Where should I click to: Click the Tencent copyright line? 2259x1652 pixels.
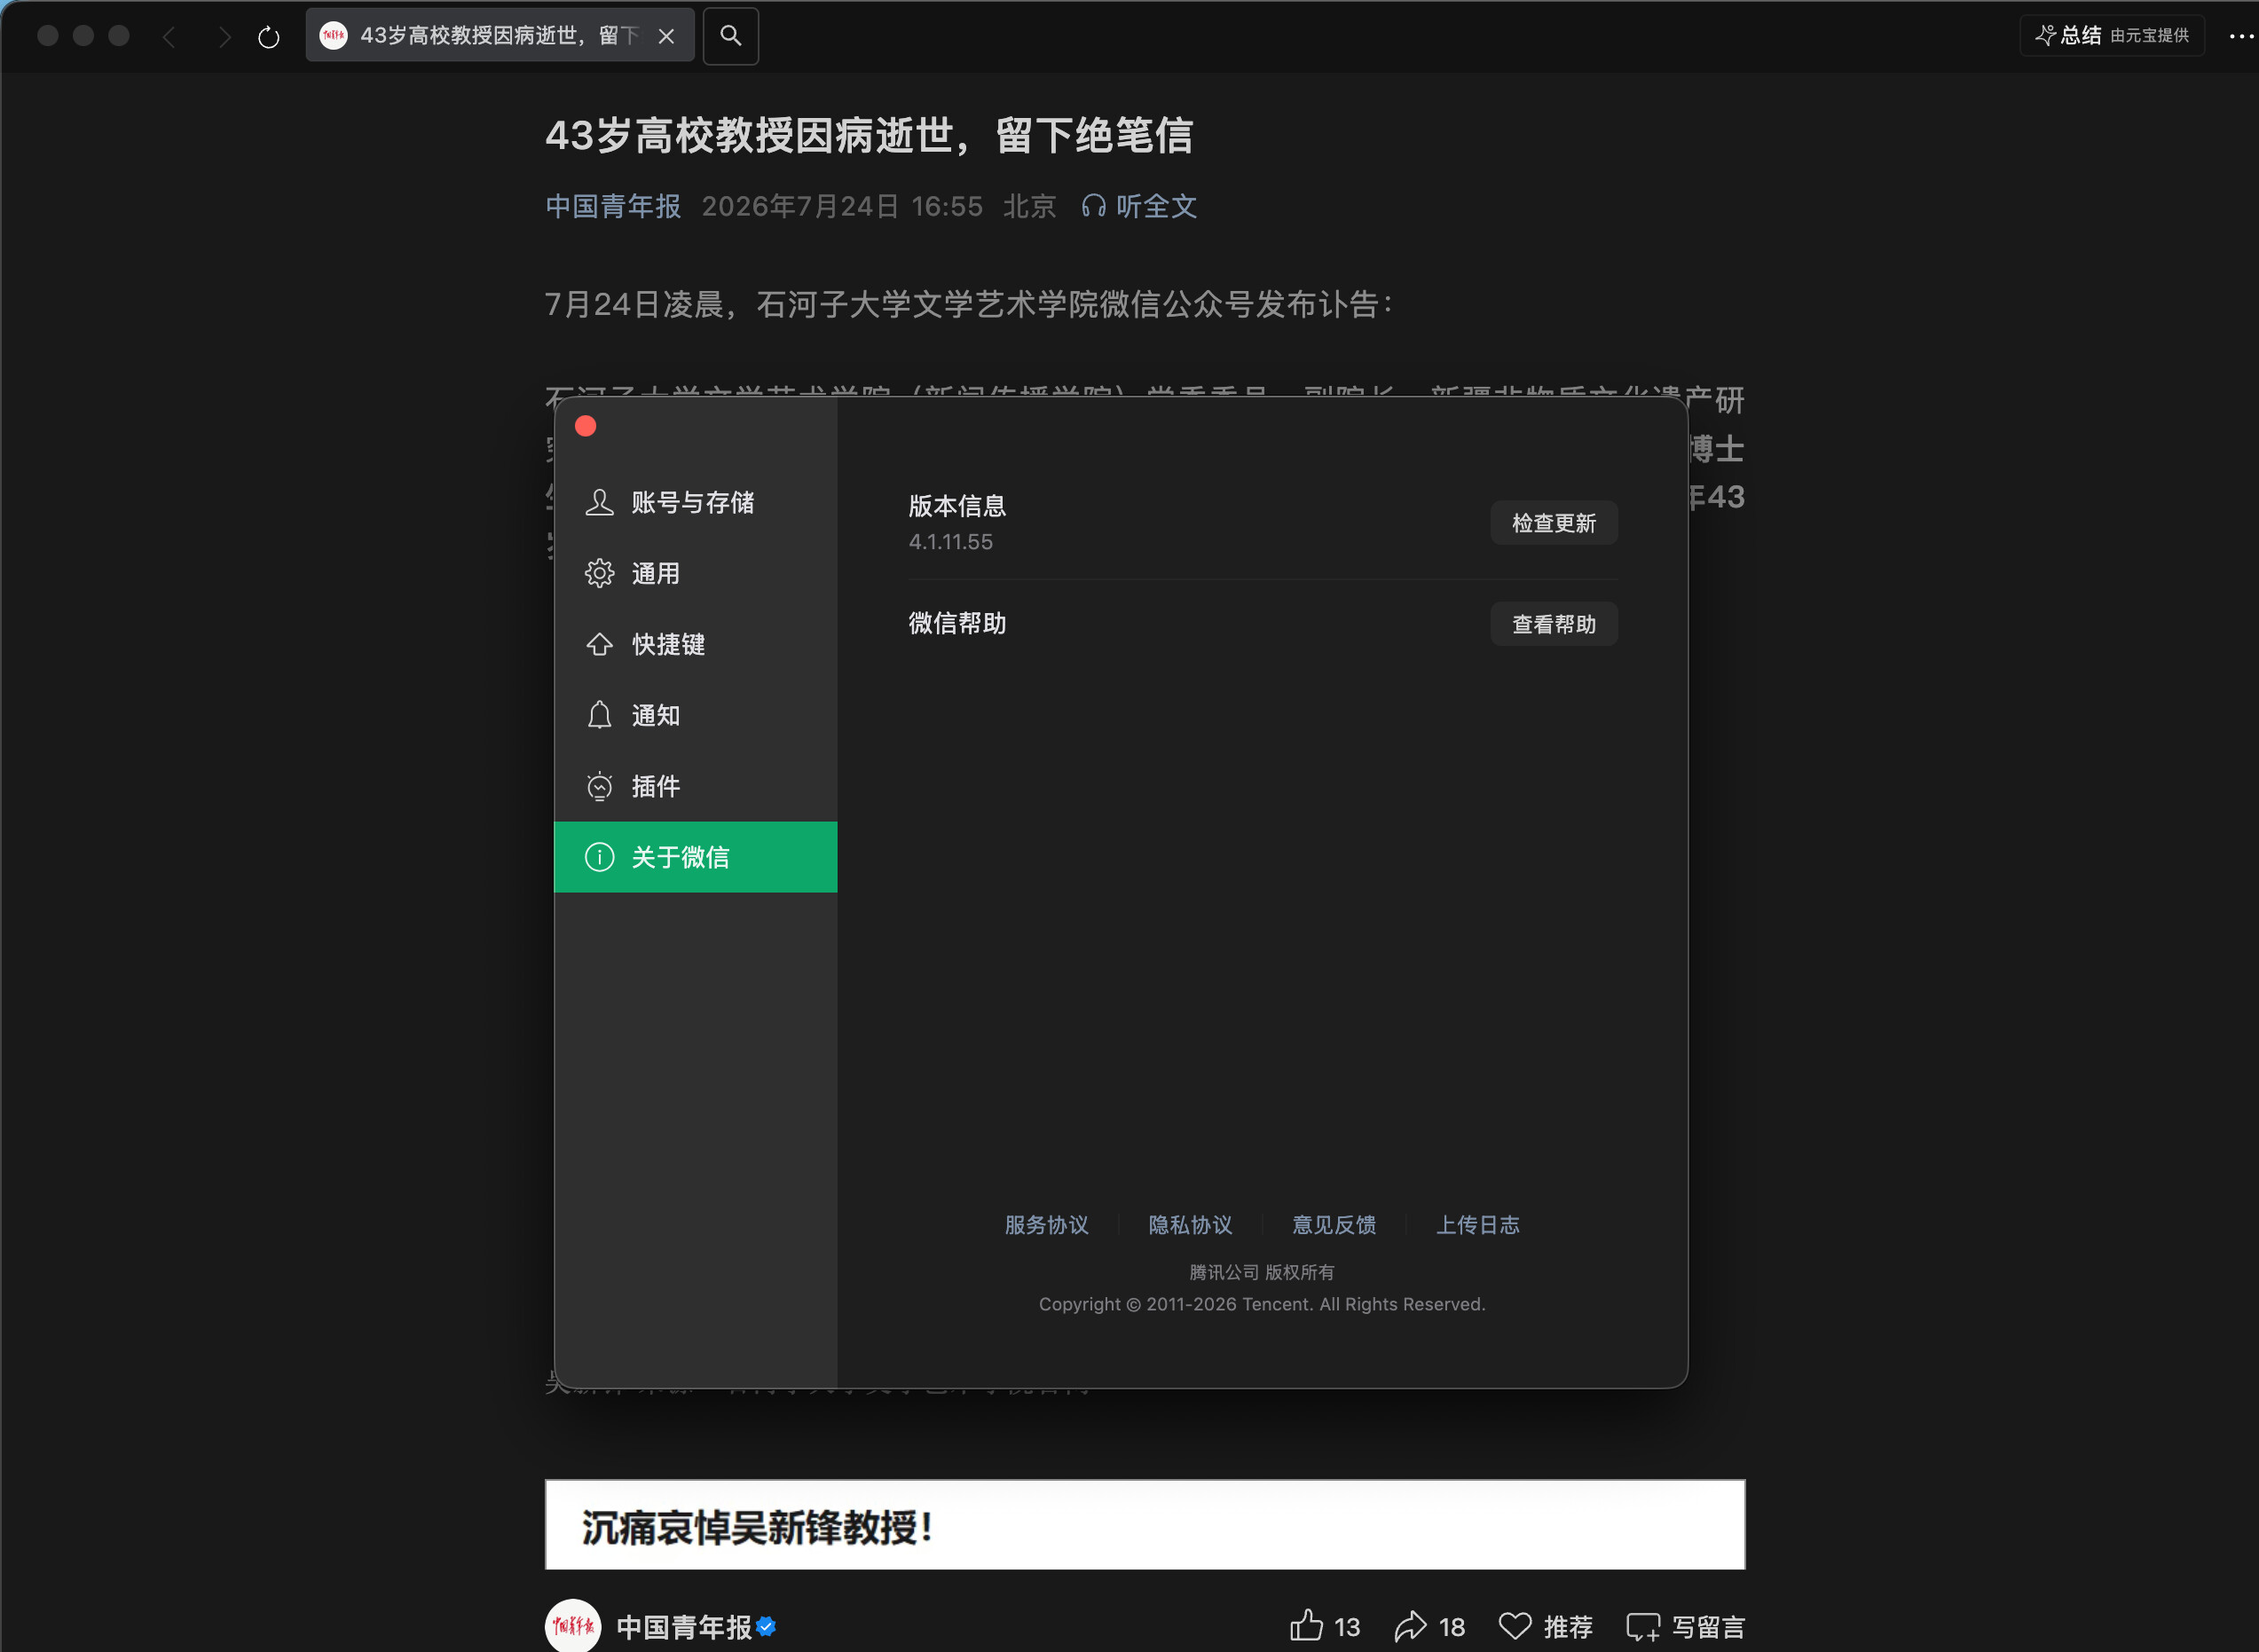pos(1262,1304)
